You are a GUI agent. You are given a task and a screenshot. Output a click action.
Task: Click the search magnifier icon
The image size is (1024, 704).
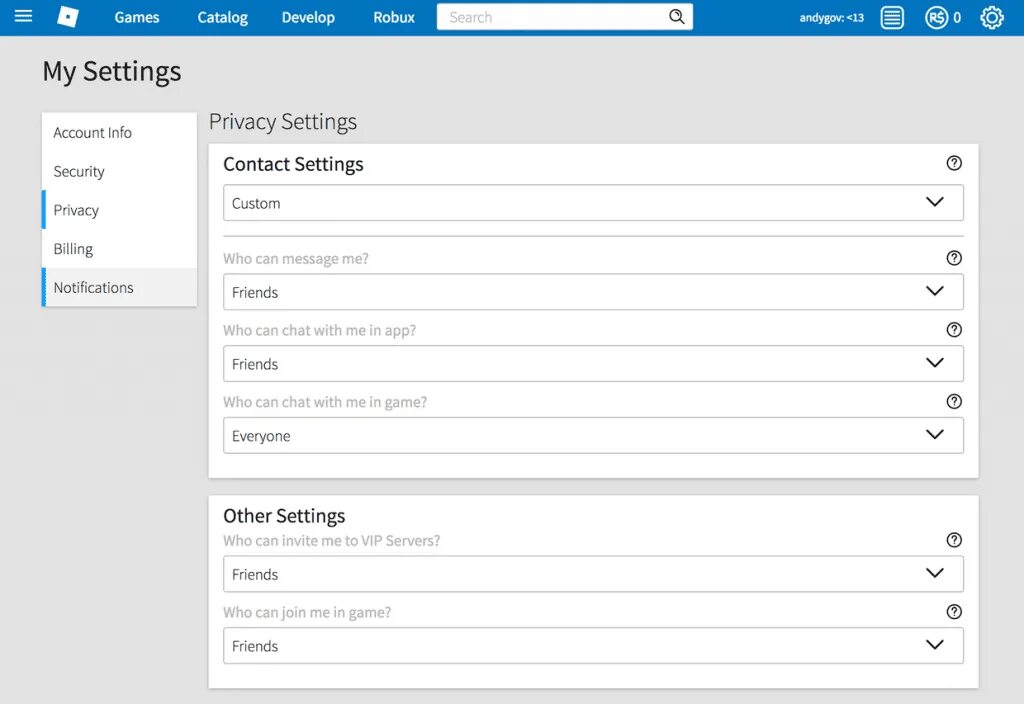[677, 17]
